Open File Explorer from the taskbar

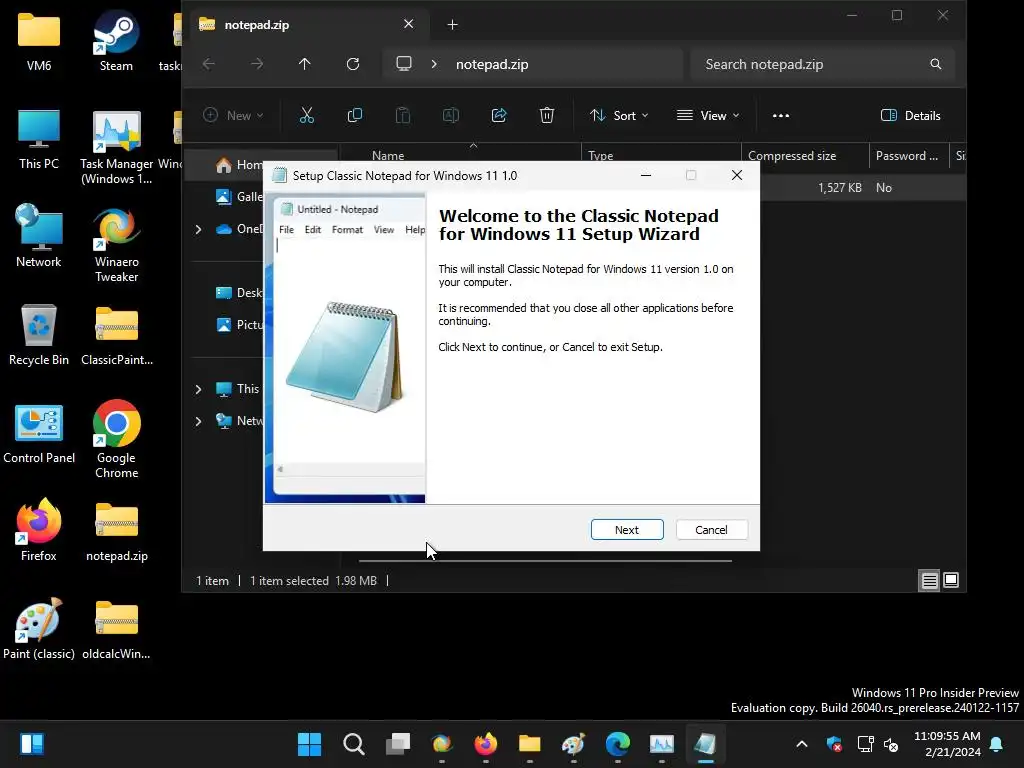point(530,743)
